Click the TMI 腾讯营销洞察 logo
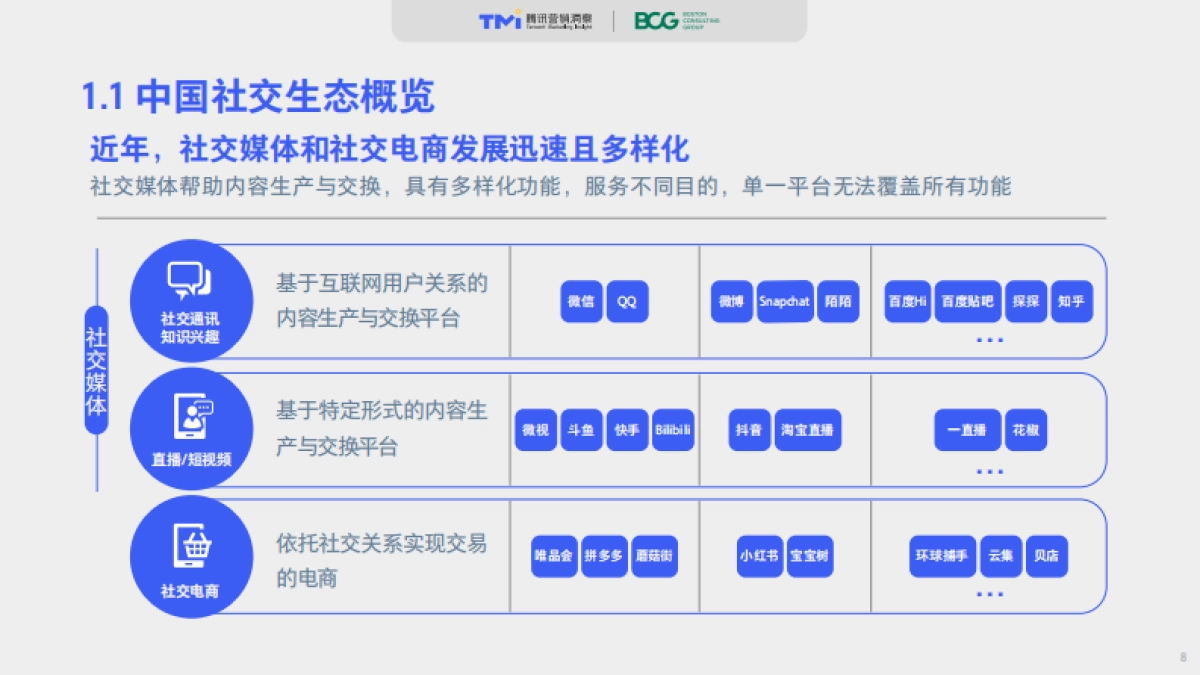The width and height of the screenshot is (1200, 675). [525, 22]
